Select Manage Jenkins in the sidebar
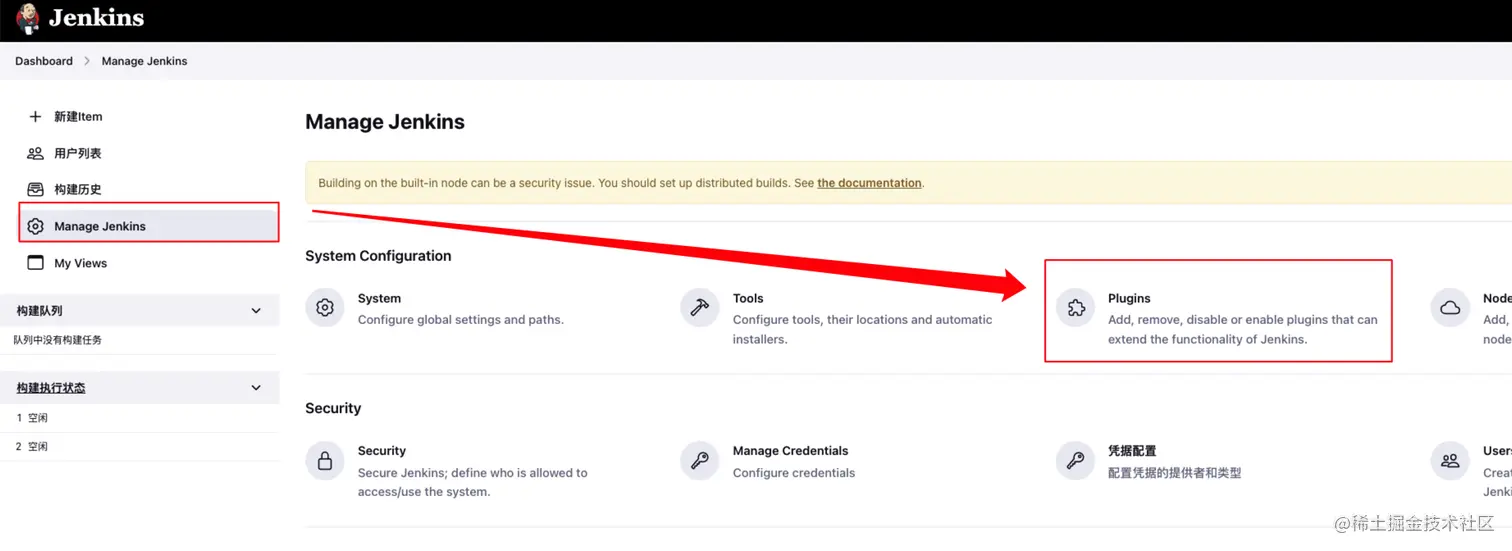The image size is (1512, 551). [x=99, y=227]
